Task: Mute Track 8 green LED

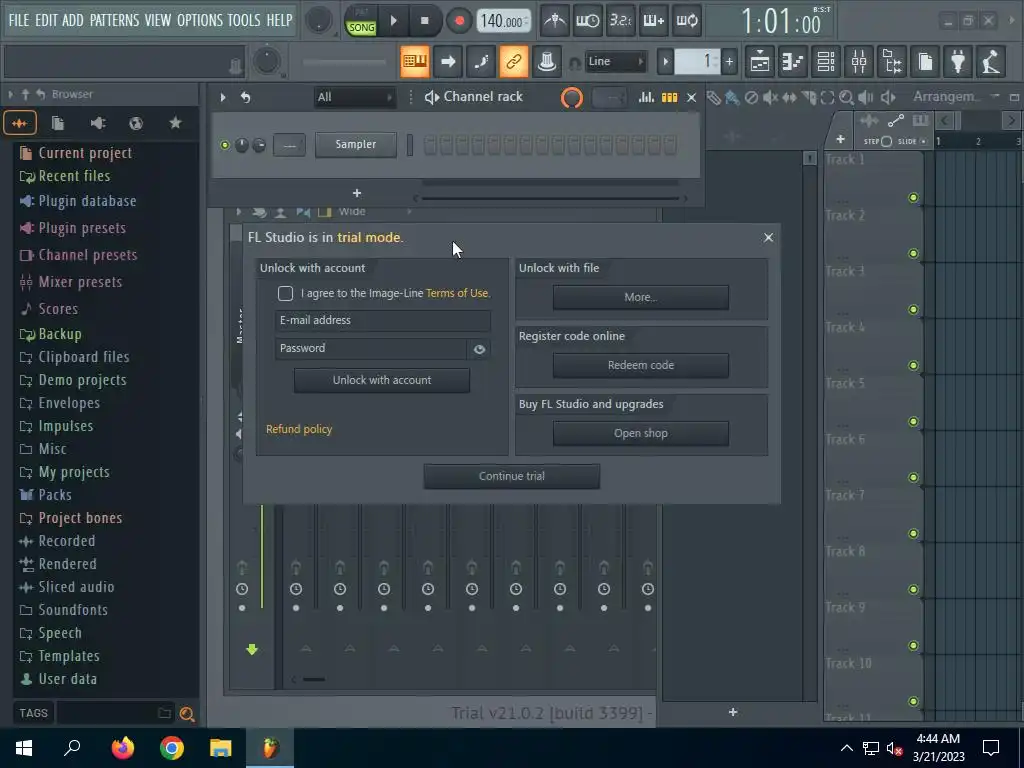Action: pos(914,590)
